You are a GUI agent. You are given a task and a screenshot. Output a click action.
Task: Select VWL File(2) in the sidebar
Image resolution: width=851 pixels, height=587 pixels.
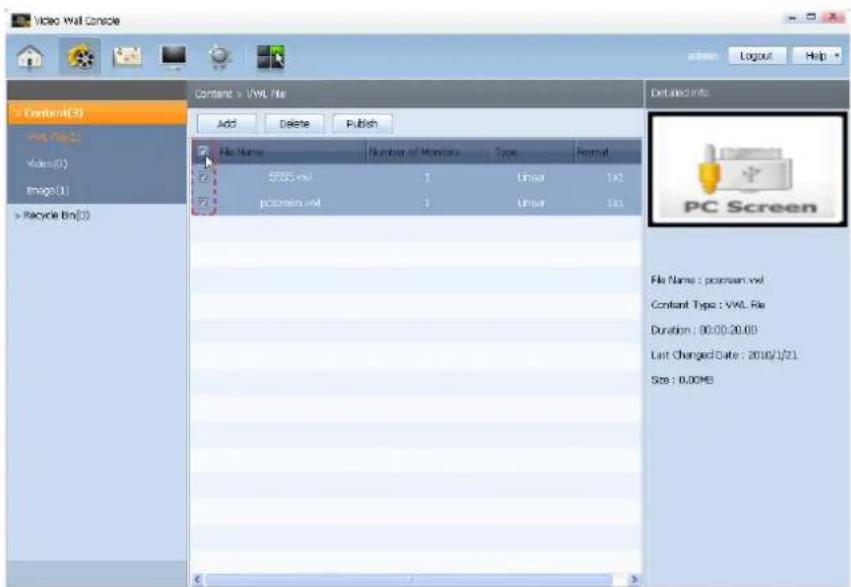(53, 137)
